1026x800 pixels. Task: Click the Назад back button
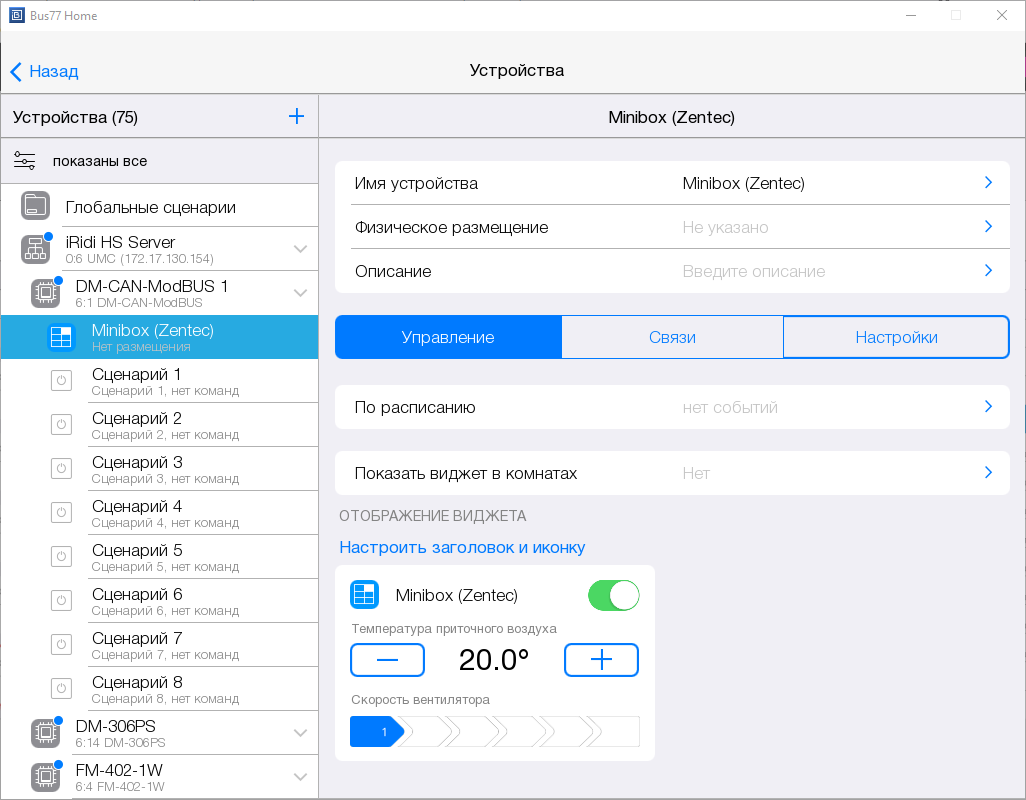point(44,71)
